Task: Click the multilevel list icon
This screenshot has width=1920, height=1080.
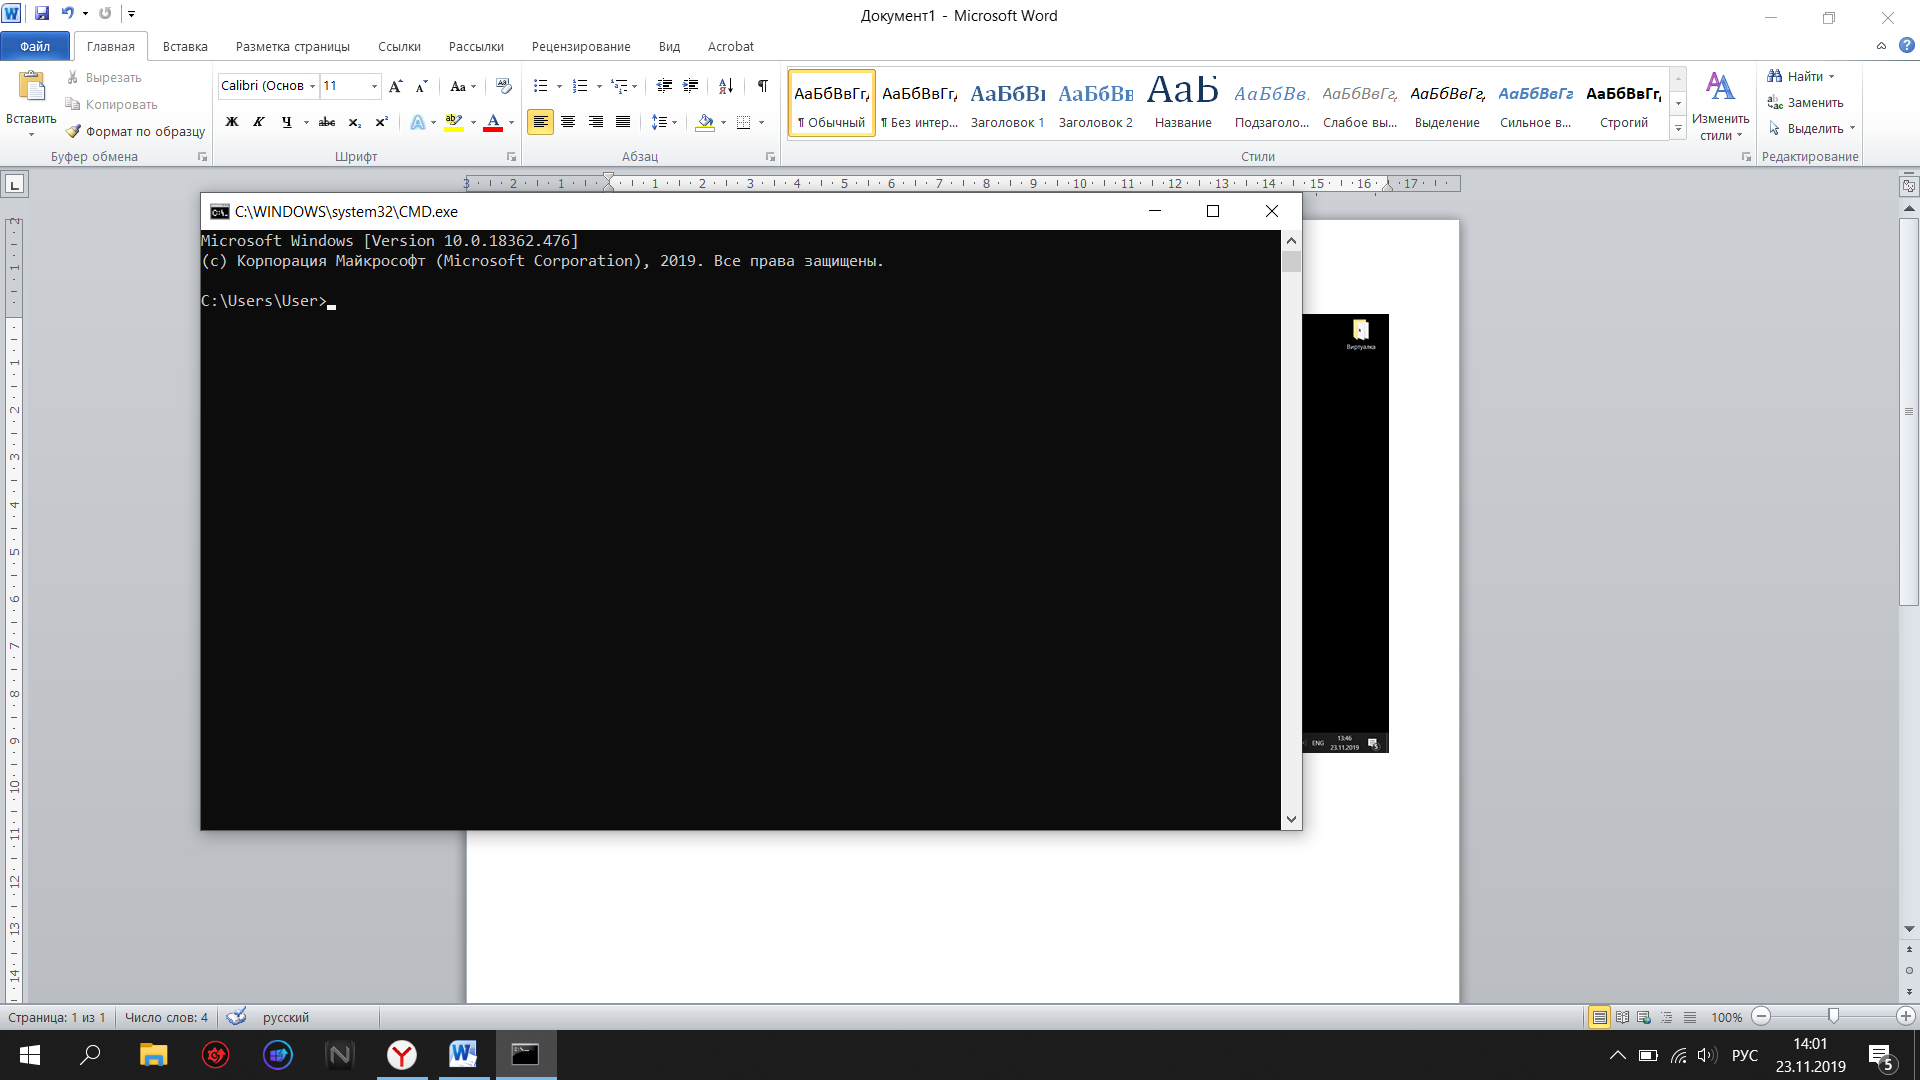Action: pyautogui.click(x=620, y=86)
